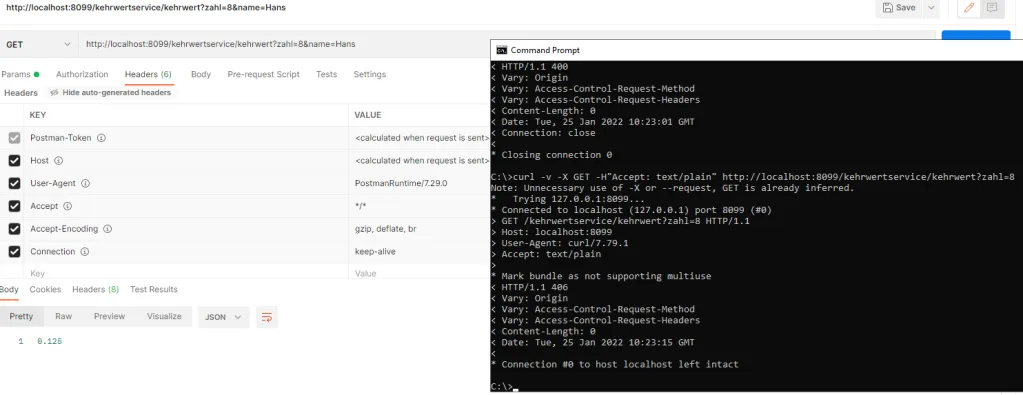The height and width of the screenshot is (395, 1023).
Task: Click the wrap lines icon
Action: (x=267, y=317)
